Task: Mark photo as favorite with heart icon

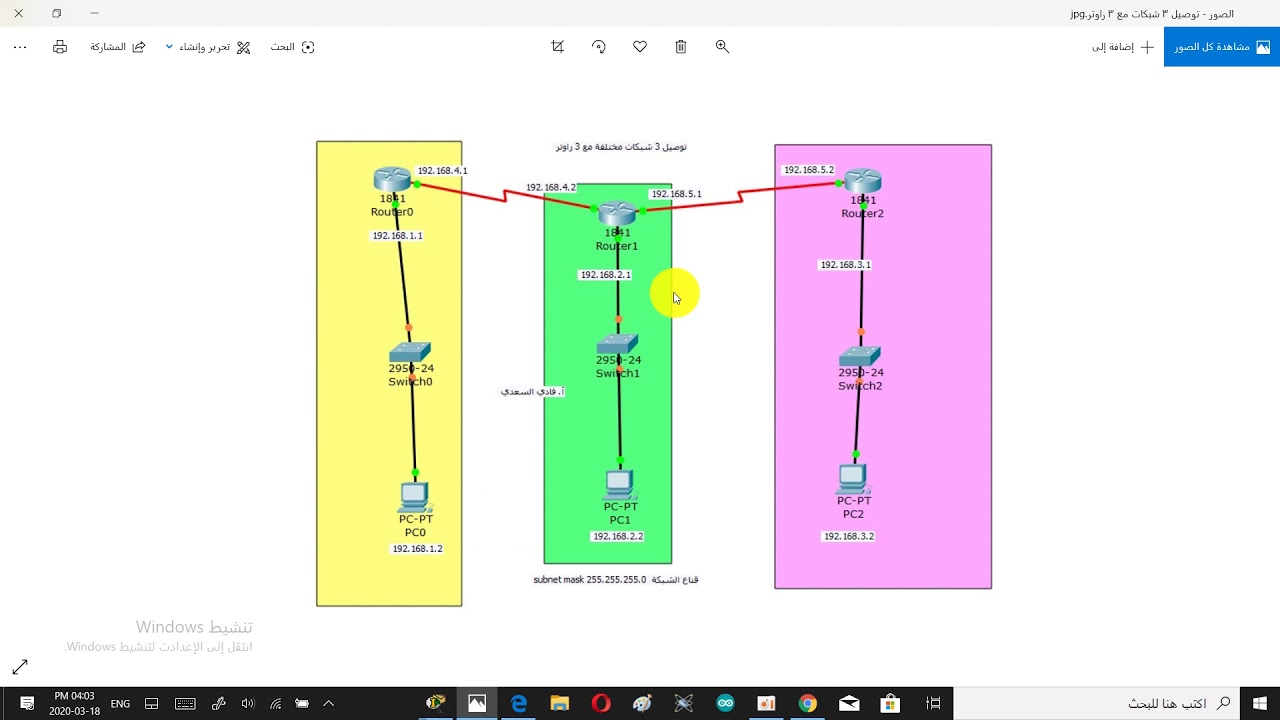Action: tap(640, 47)
